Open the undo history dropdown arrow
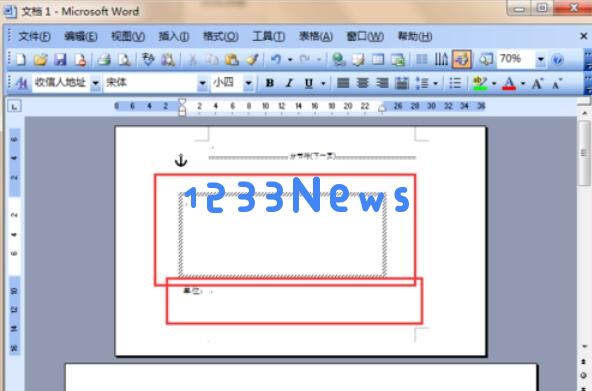 (290, 60)
